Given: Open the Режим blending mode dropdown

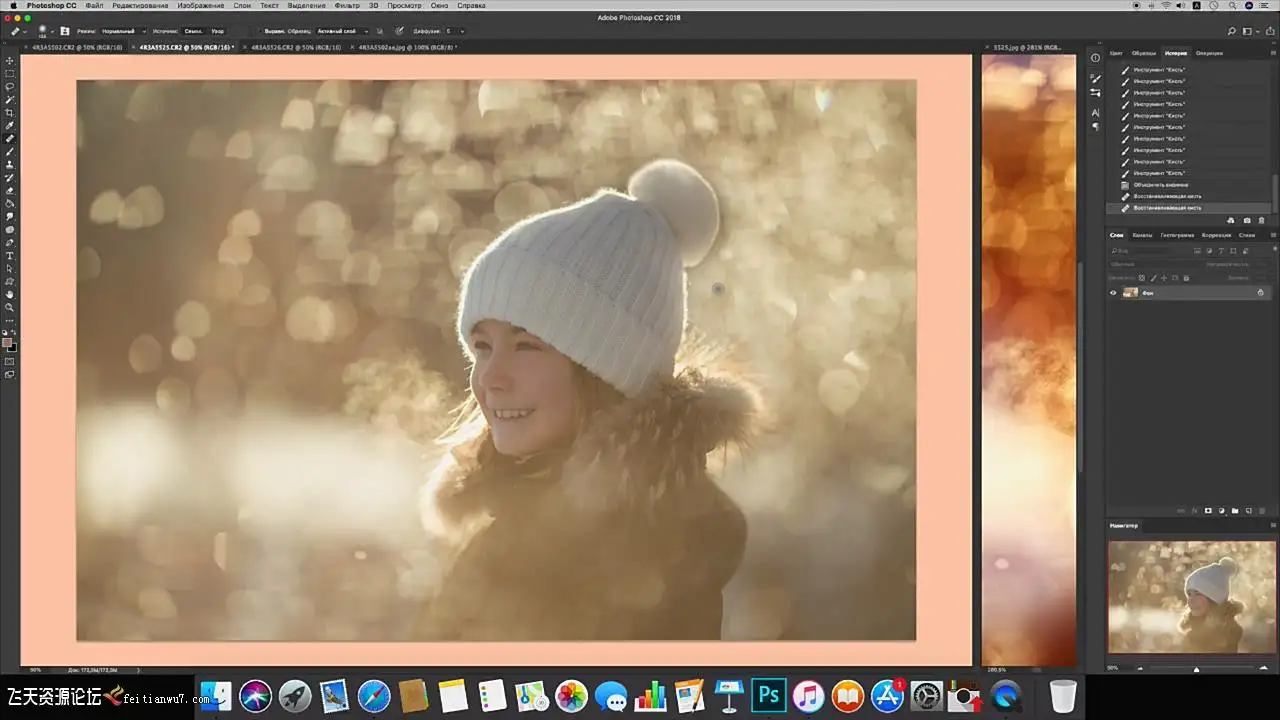Looking at the screenshot, I should pos(124,31).
